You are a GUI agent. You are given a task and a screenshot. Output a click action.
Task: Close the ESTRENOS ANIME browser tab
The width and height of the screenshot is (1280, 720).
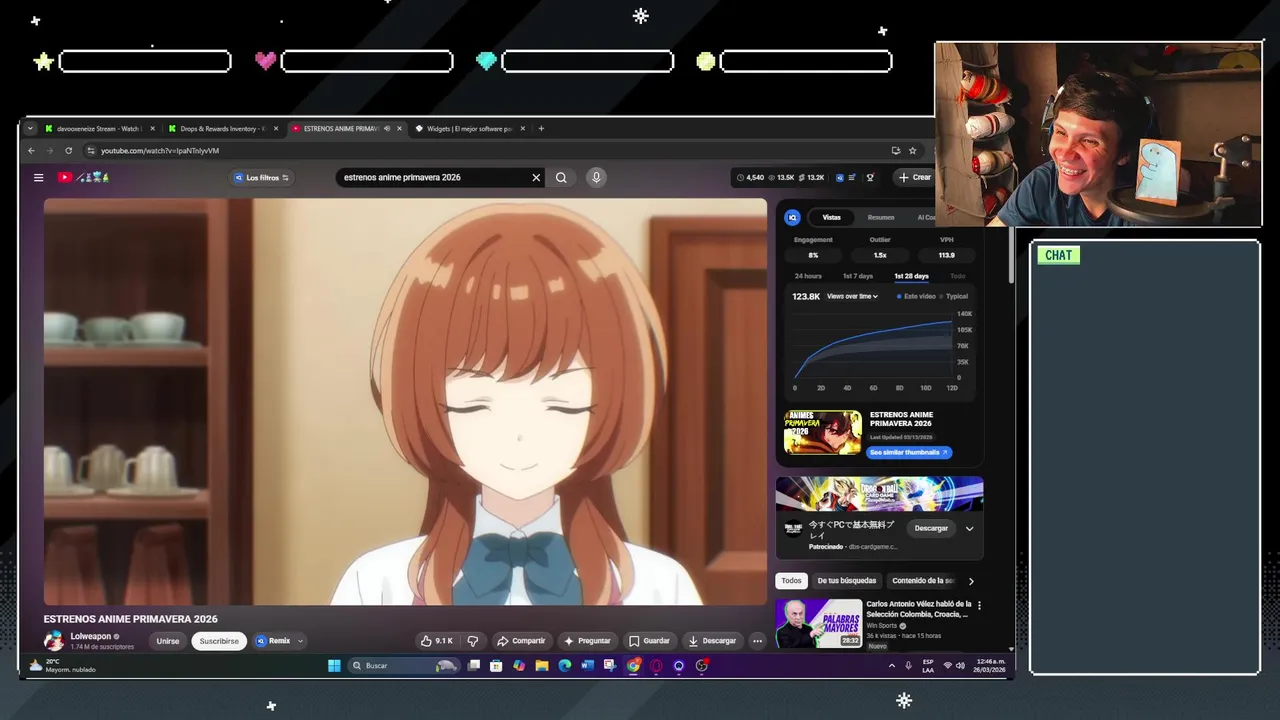[x=399, y=128]
